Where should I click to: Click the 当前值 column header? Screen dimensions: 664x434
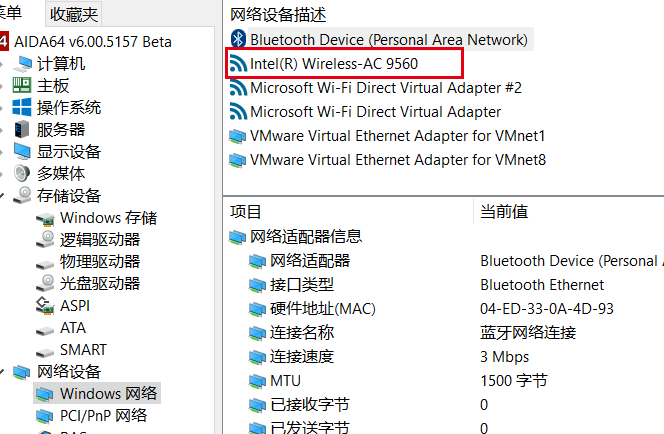click(x=504, y=211)
